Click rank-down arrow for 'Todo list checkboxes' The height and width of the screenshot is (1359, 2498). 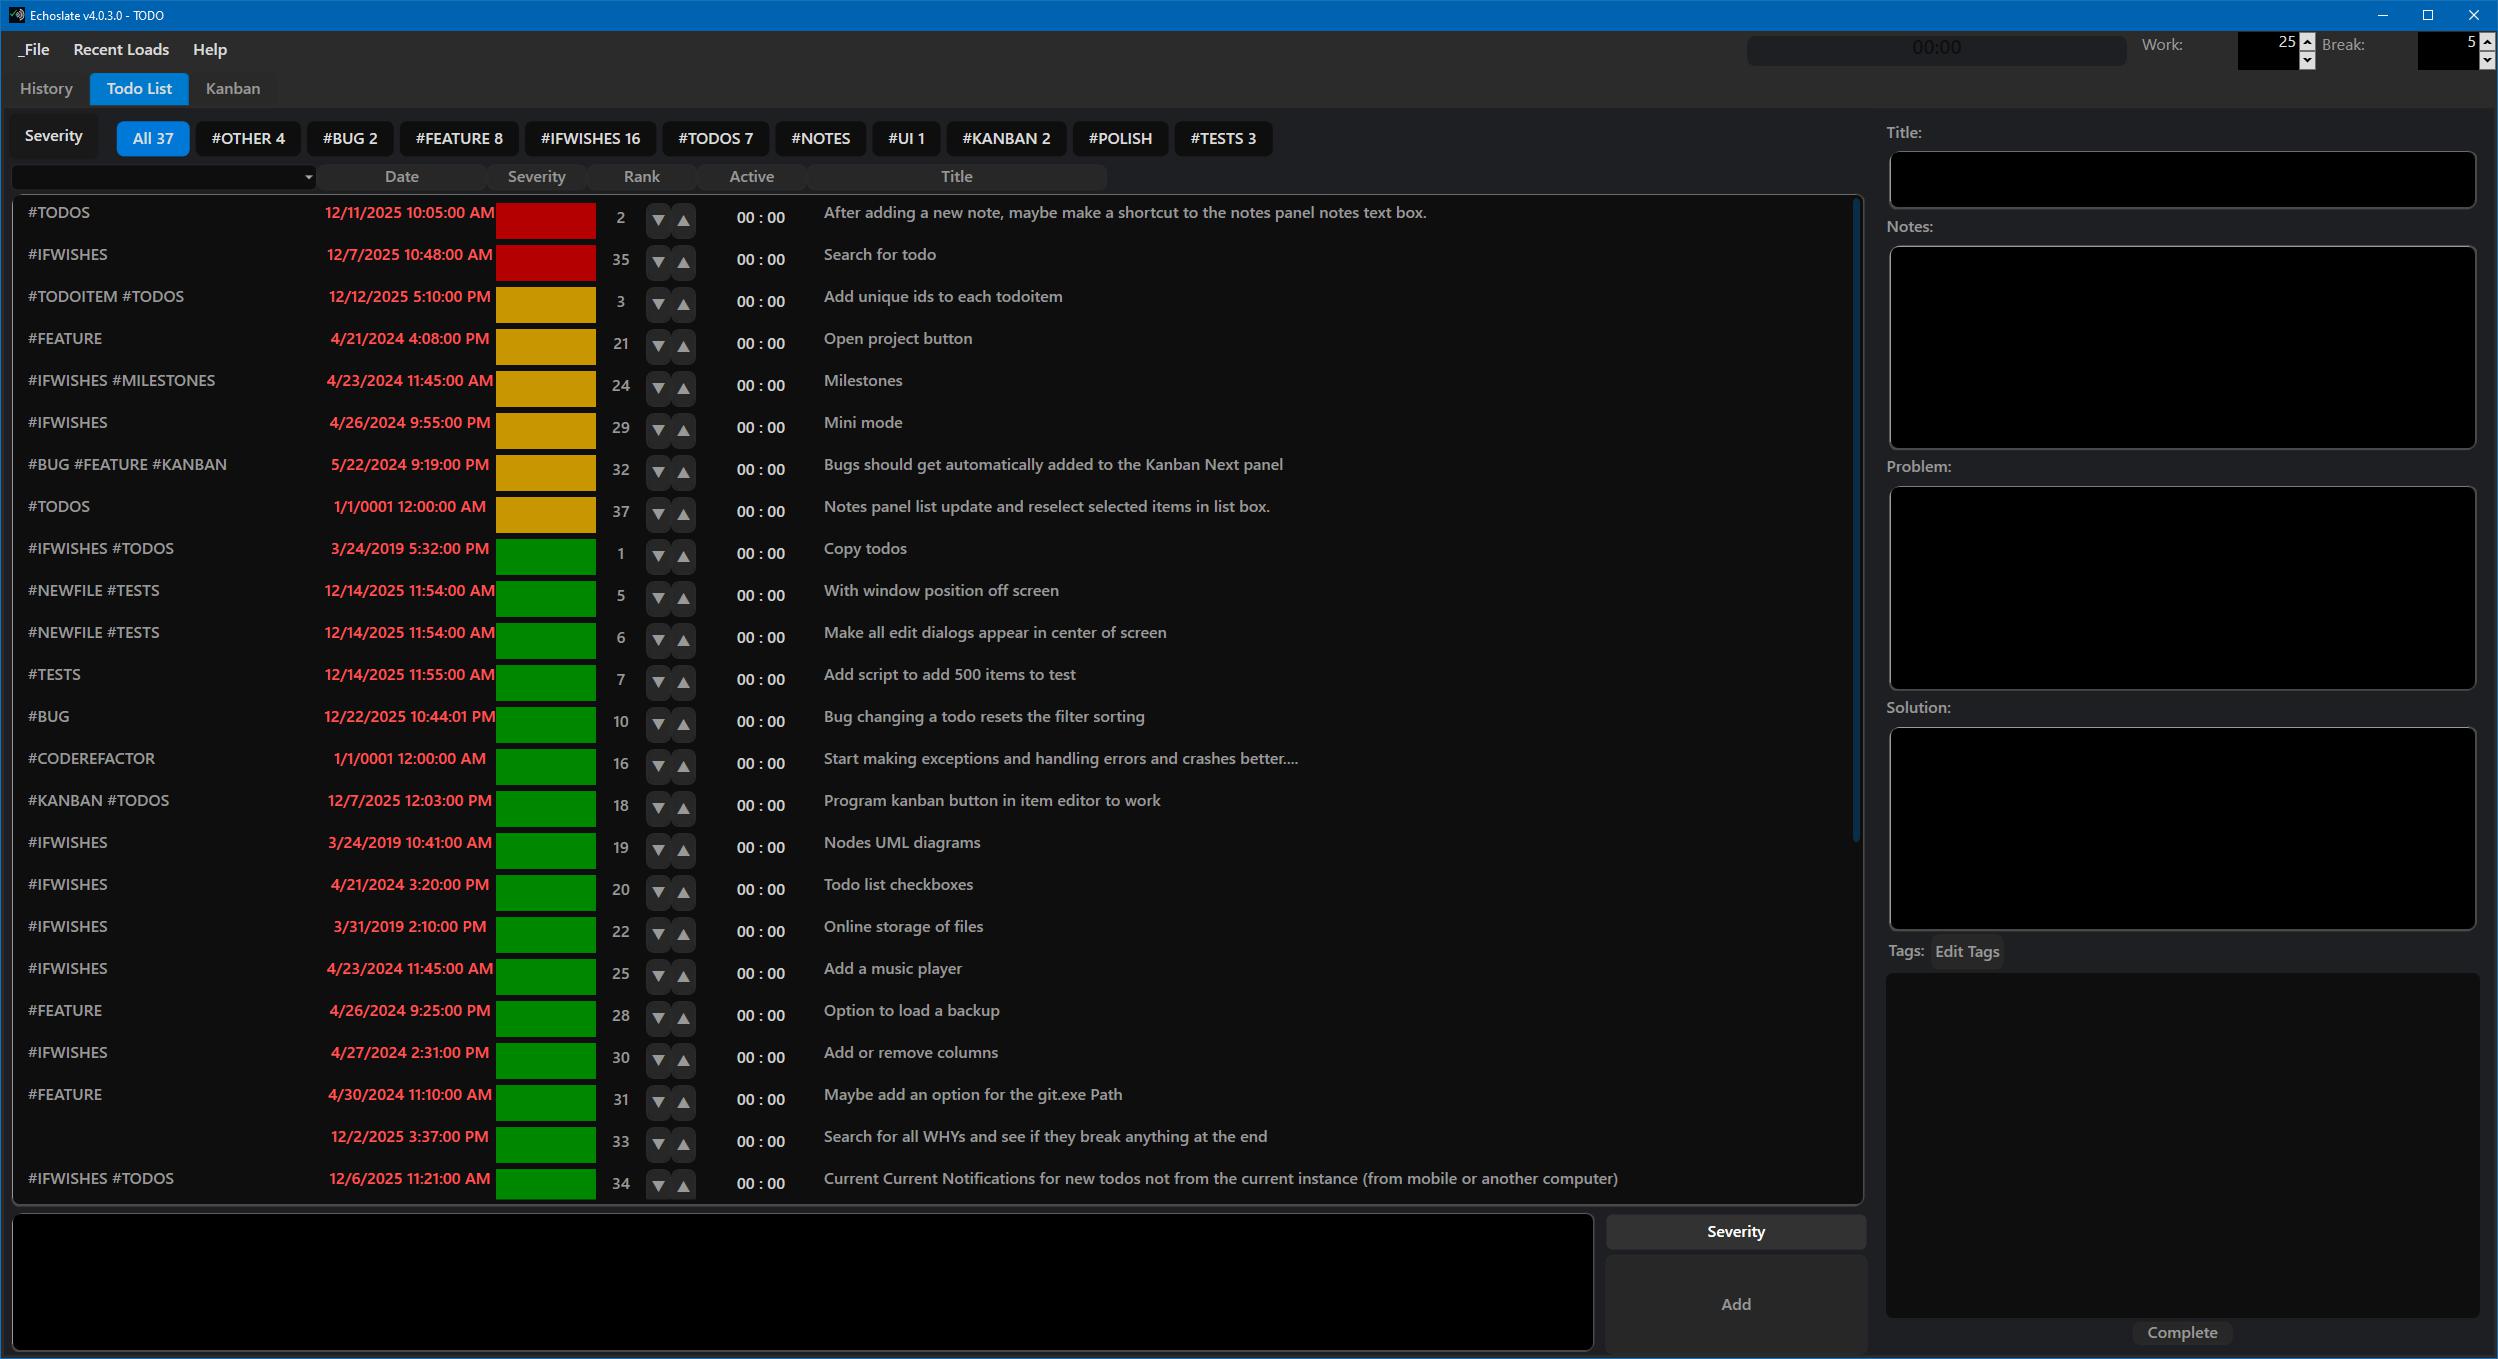click(x=658, y=892)
